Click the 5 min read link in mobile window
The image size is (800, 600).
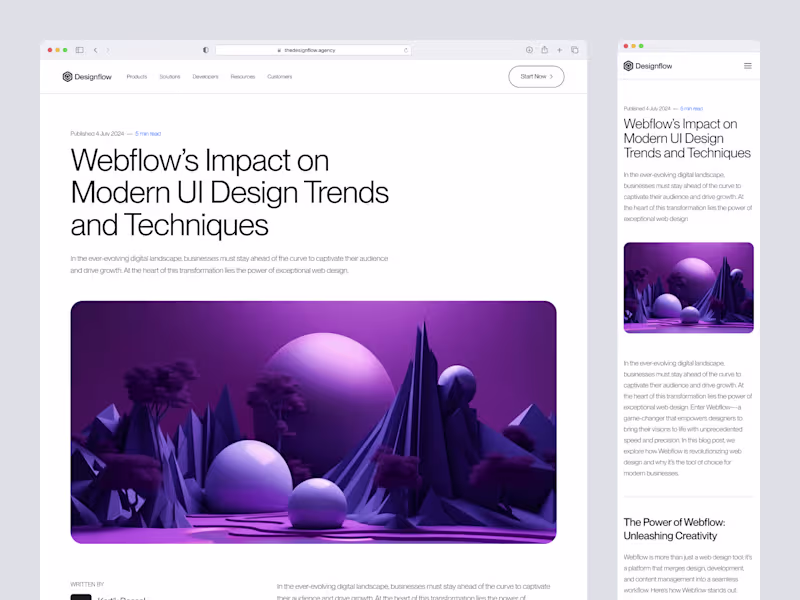[x=691, y=109]
